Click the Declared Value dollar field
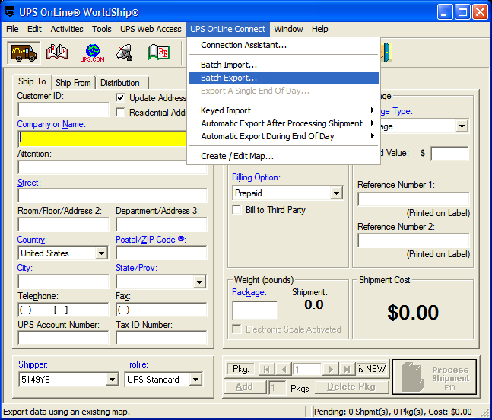 click(450, 154)
